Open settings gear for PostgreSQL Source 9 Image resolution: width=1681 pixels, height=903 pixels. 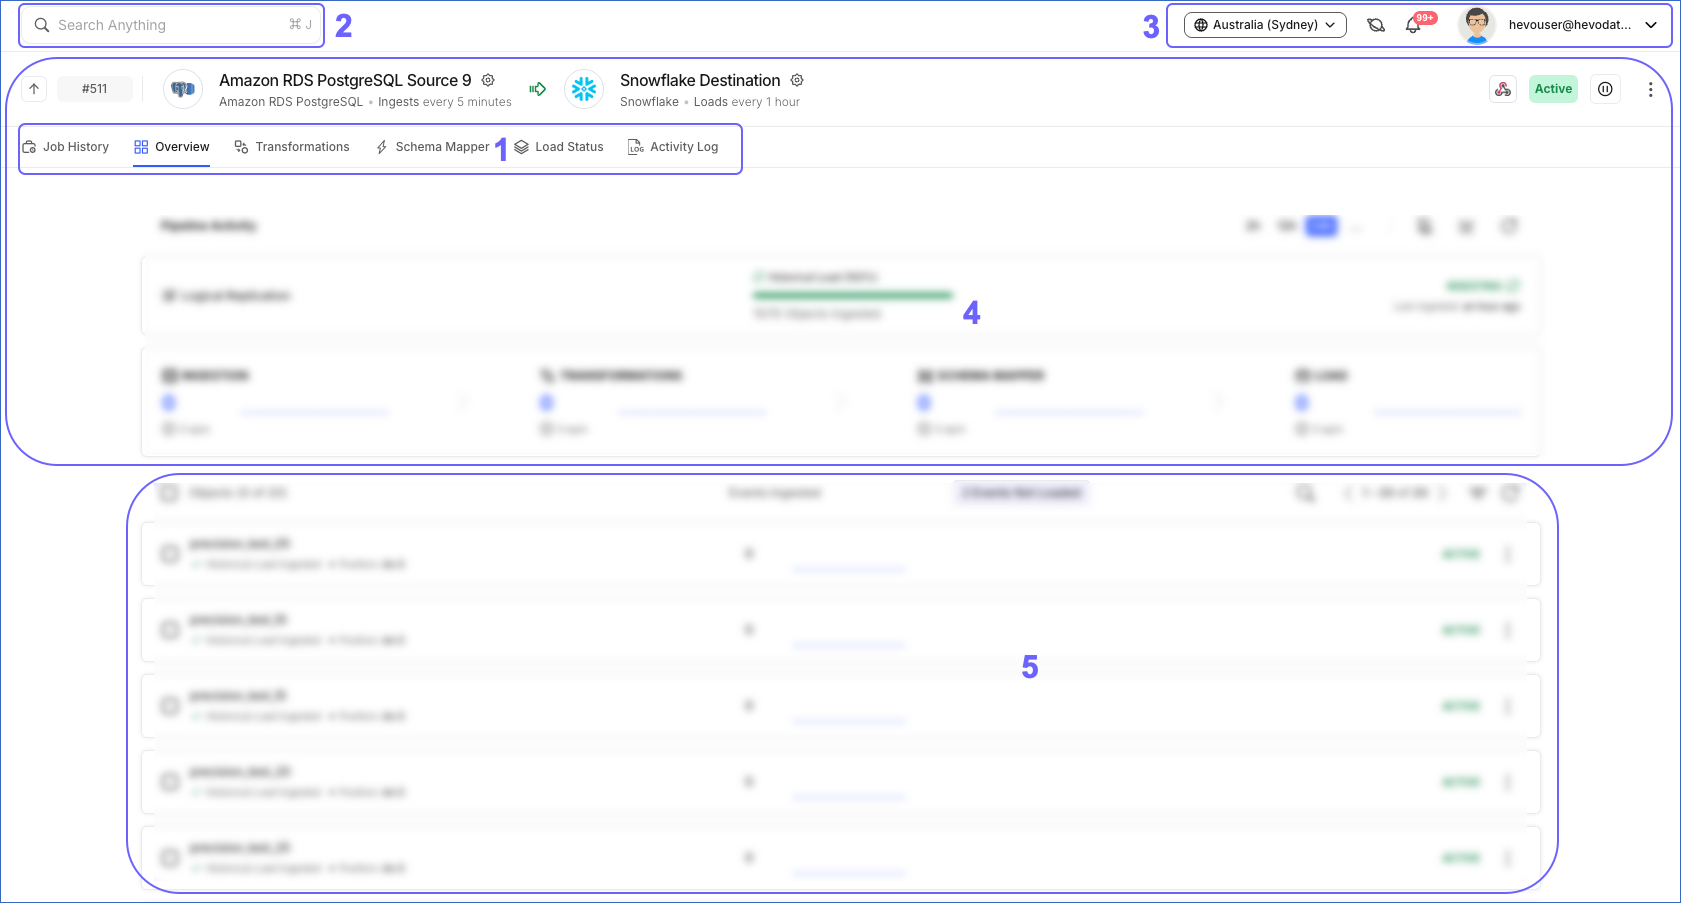[x=488, y=80]
